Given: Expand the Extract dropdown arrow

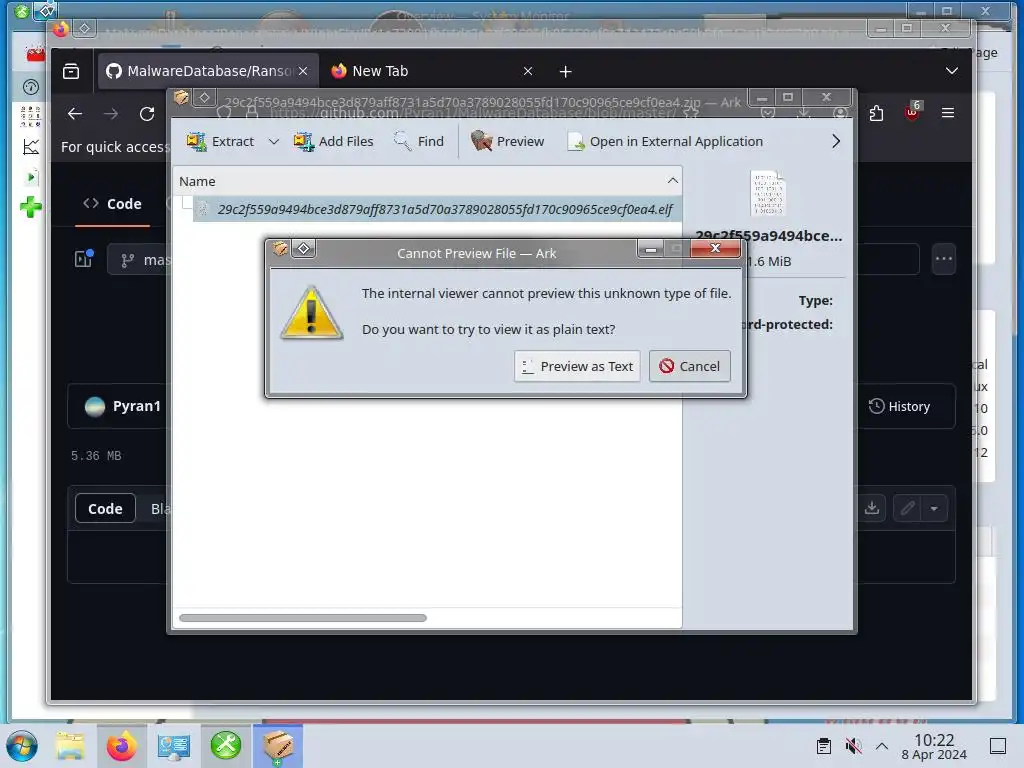Looking at the screenshot, I should pos(274,141).
